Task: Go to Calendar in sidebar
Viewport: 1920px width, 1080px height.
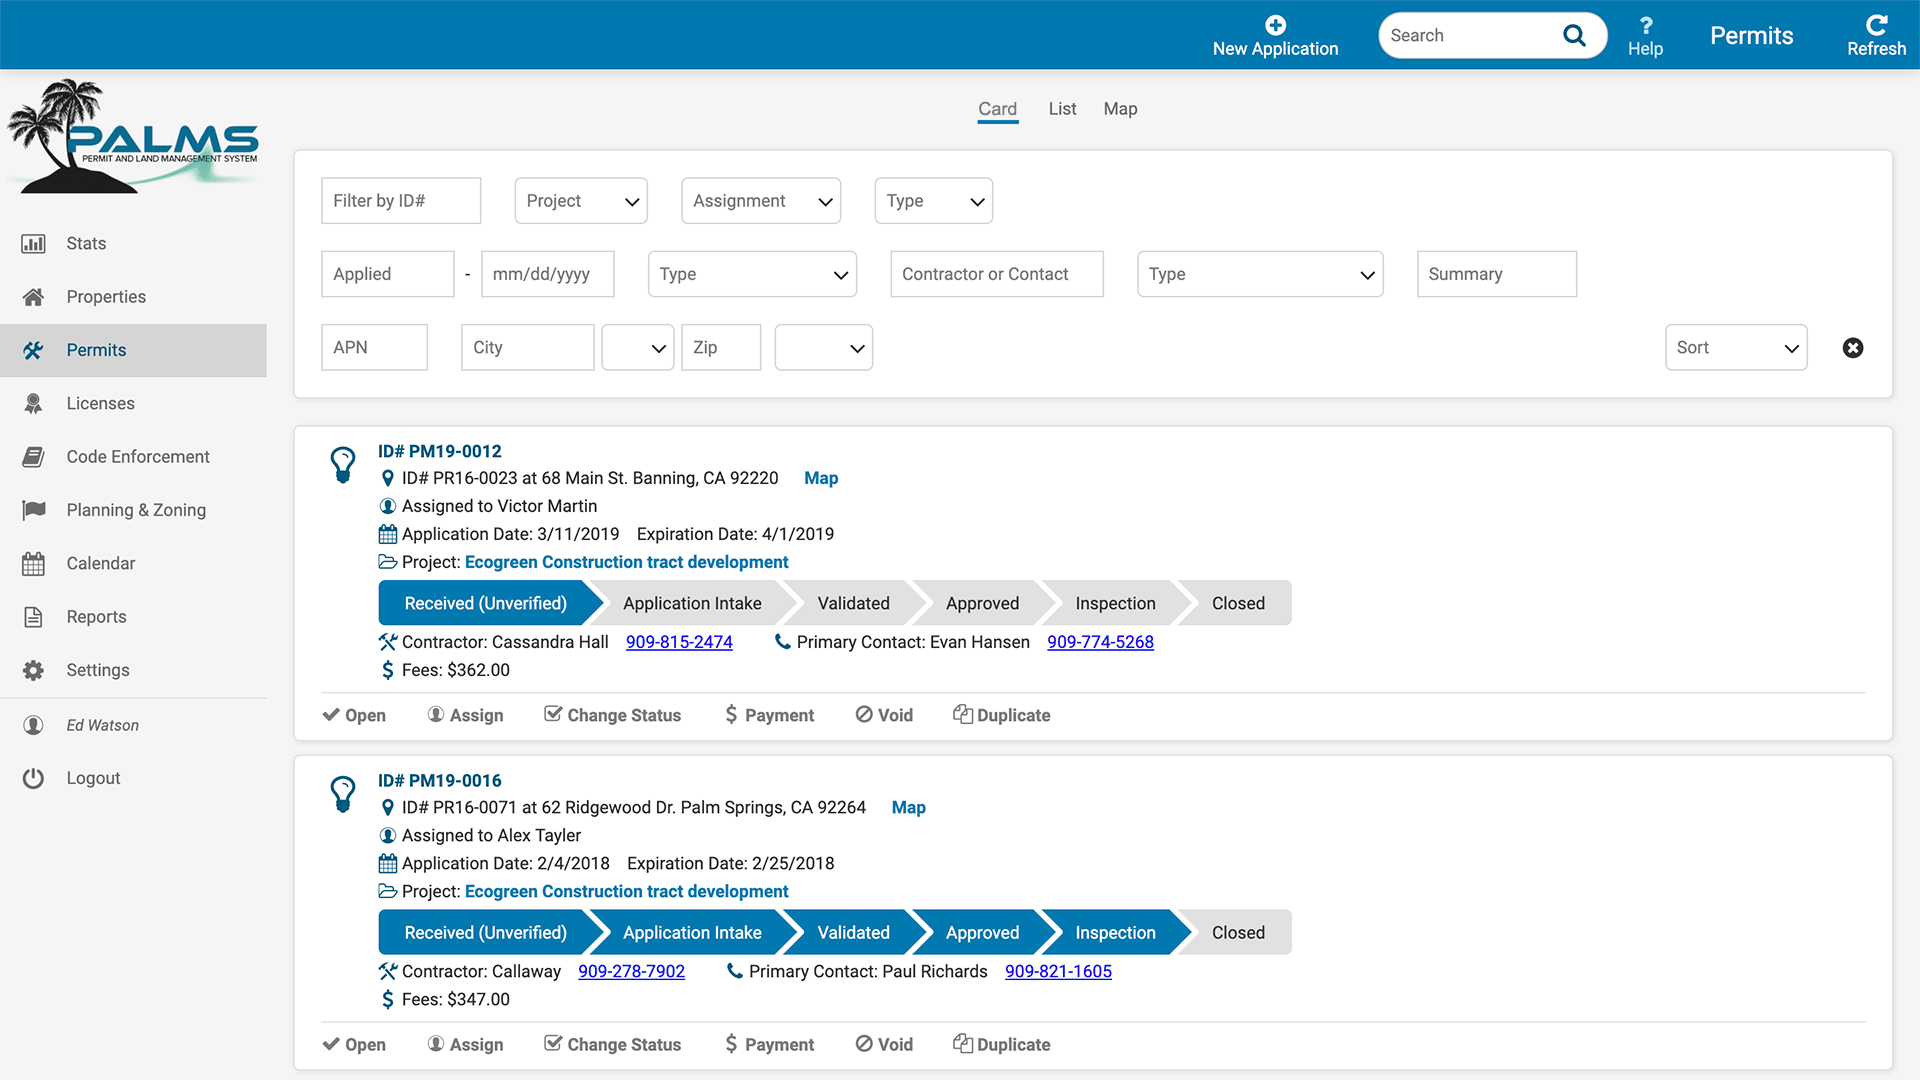Action: (x=100, y=564)
